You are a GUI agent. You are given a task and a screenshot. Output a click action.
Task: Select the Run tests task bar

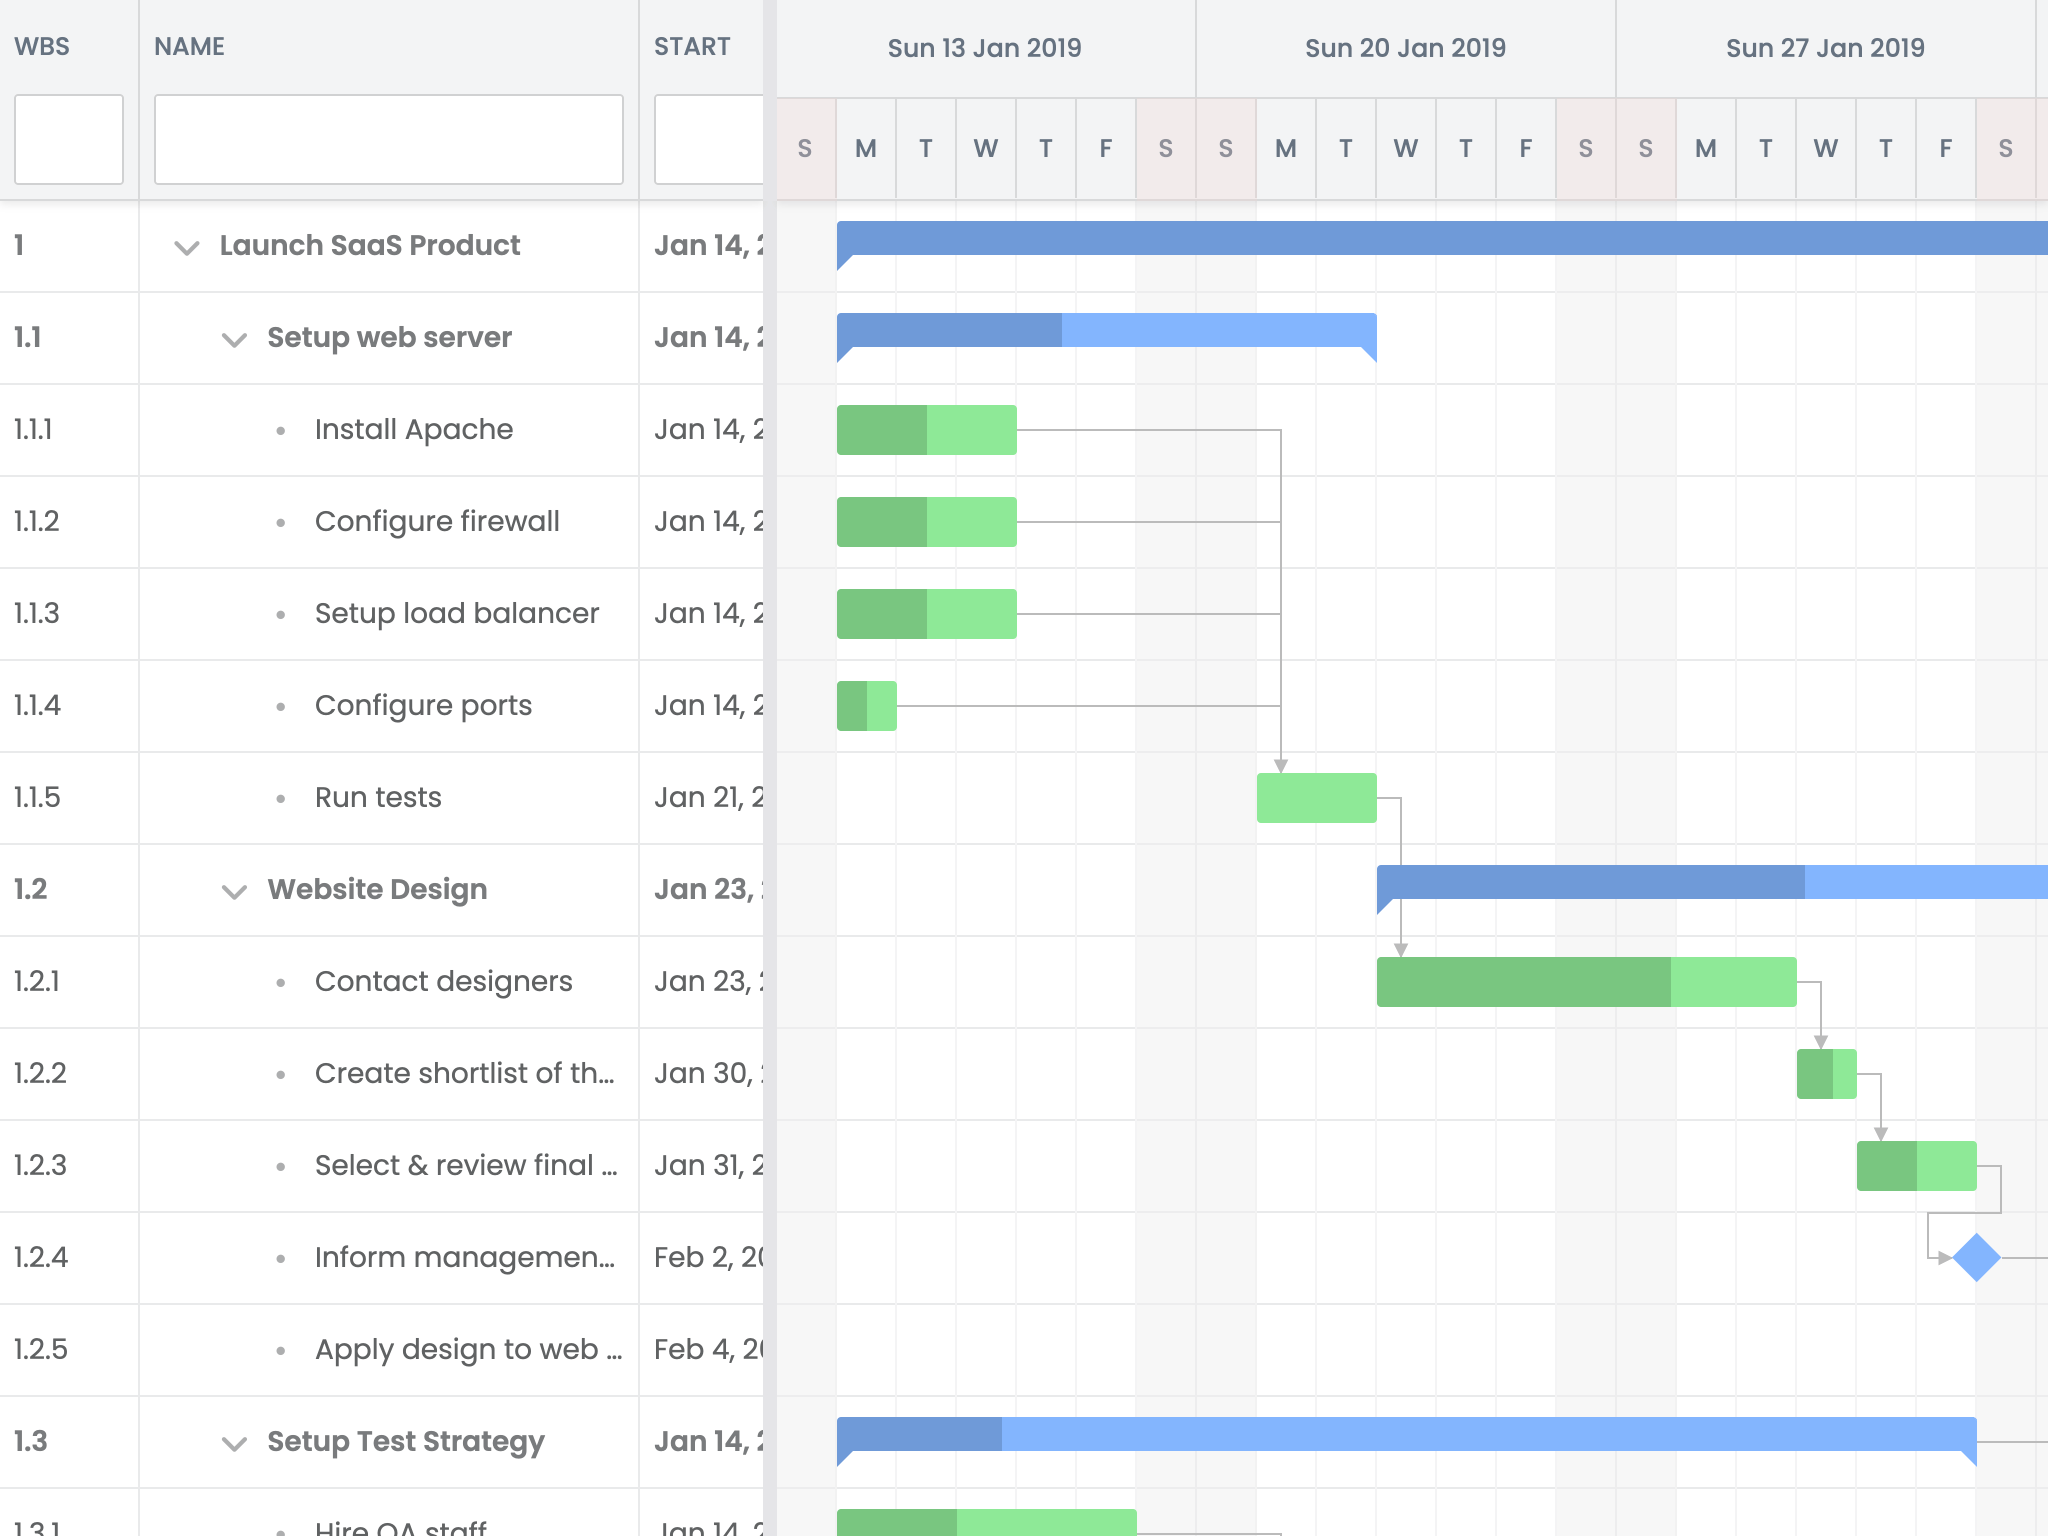coord(1316,797)
